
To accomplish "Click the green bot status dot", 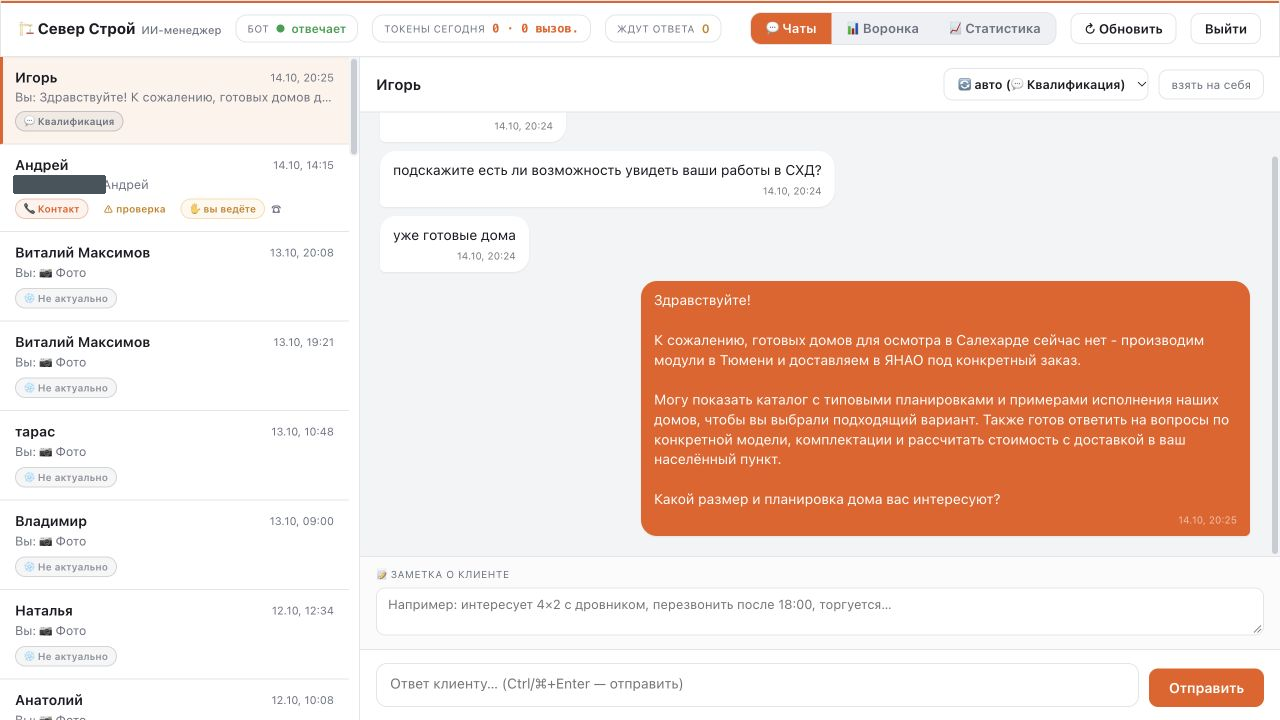I will point(280,29).
